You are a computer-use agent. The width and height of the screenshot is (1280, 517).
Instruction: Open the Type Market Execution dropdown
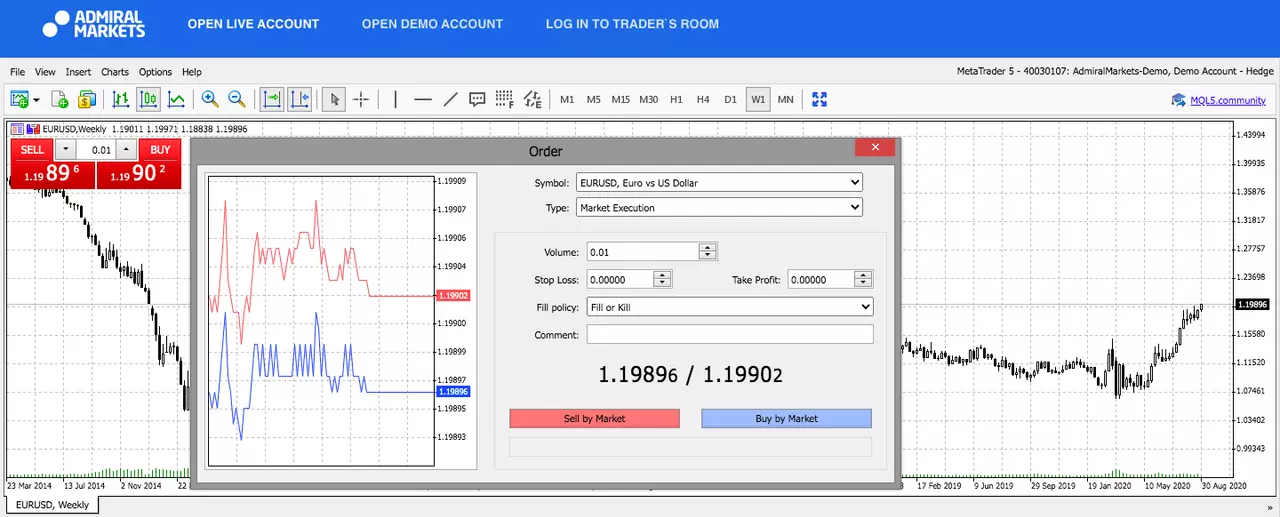point(719,208)
